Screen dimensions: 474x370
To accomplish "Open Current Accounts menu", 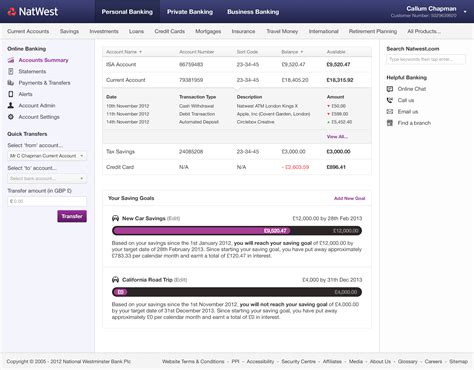I will [x=28, y=31].
